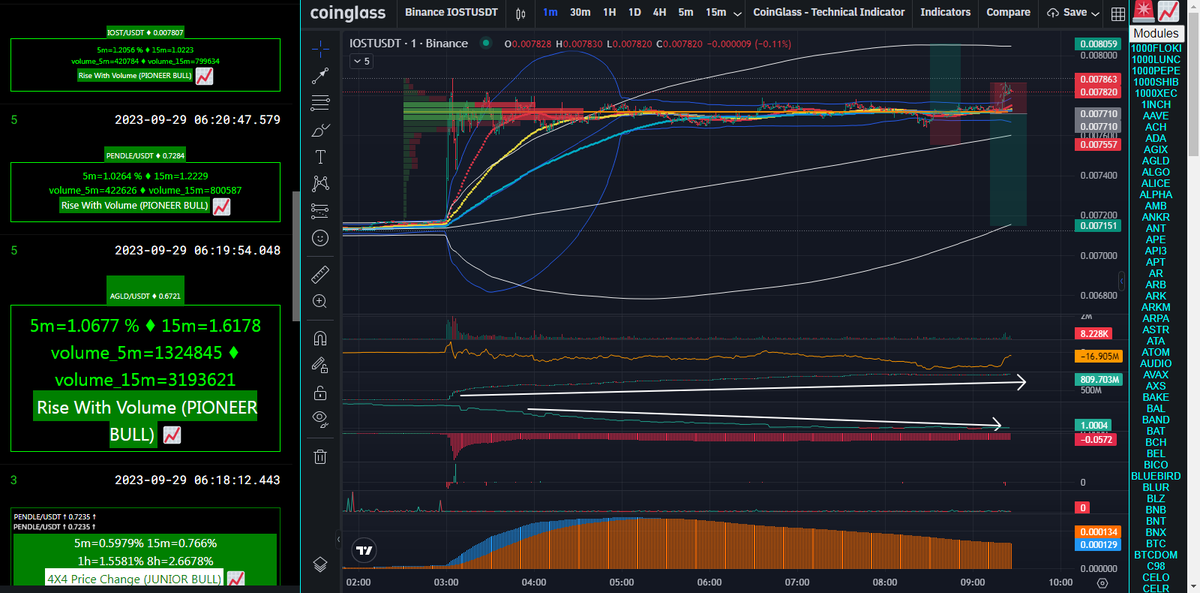Select APT in the coin list
The height and width of the screenshot is (593, 1200).
click(x=1155, y=263)
